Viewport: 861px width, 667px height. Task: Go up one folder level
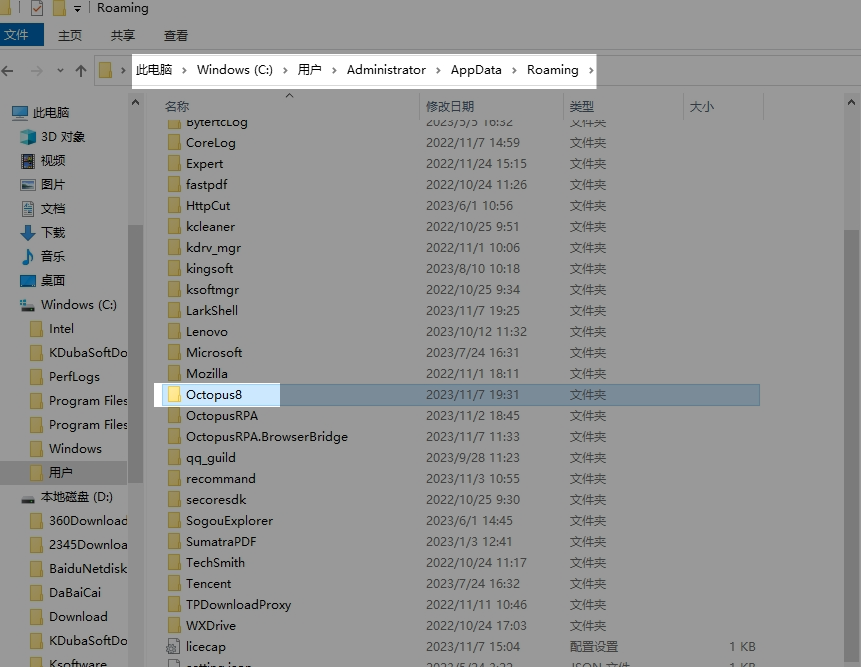(81, 70)
